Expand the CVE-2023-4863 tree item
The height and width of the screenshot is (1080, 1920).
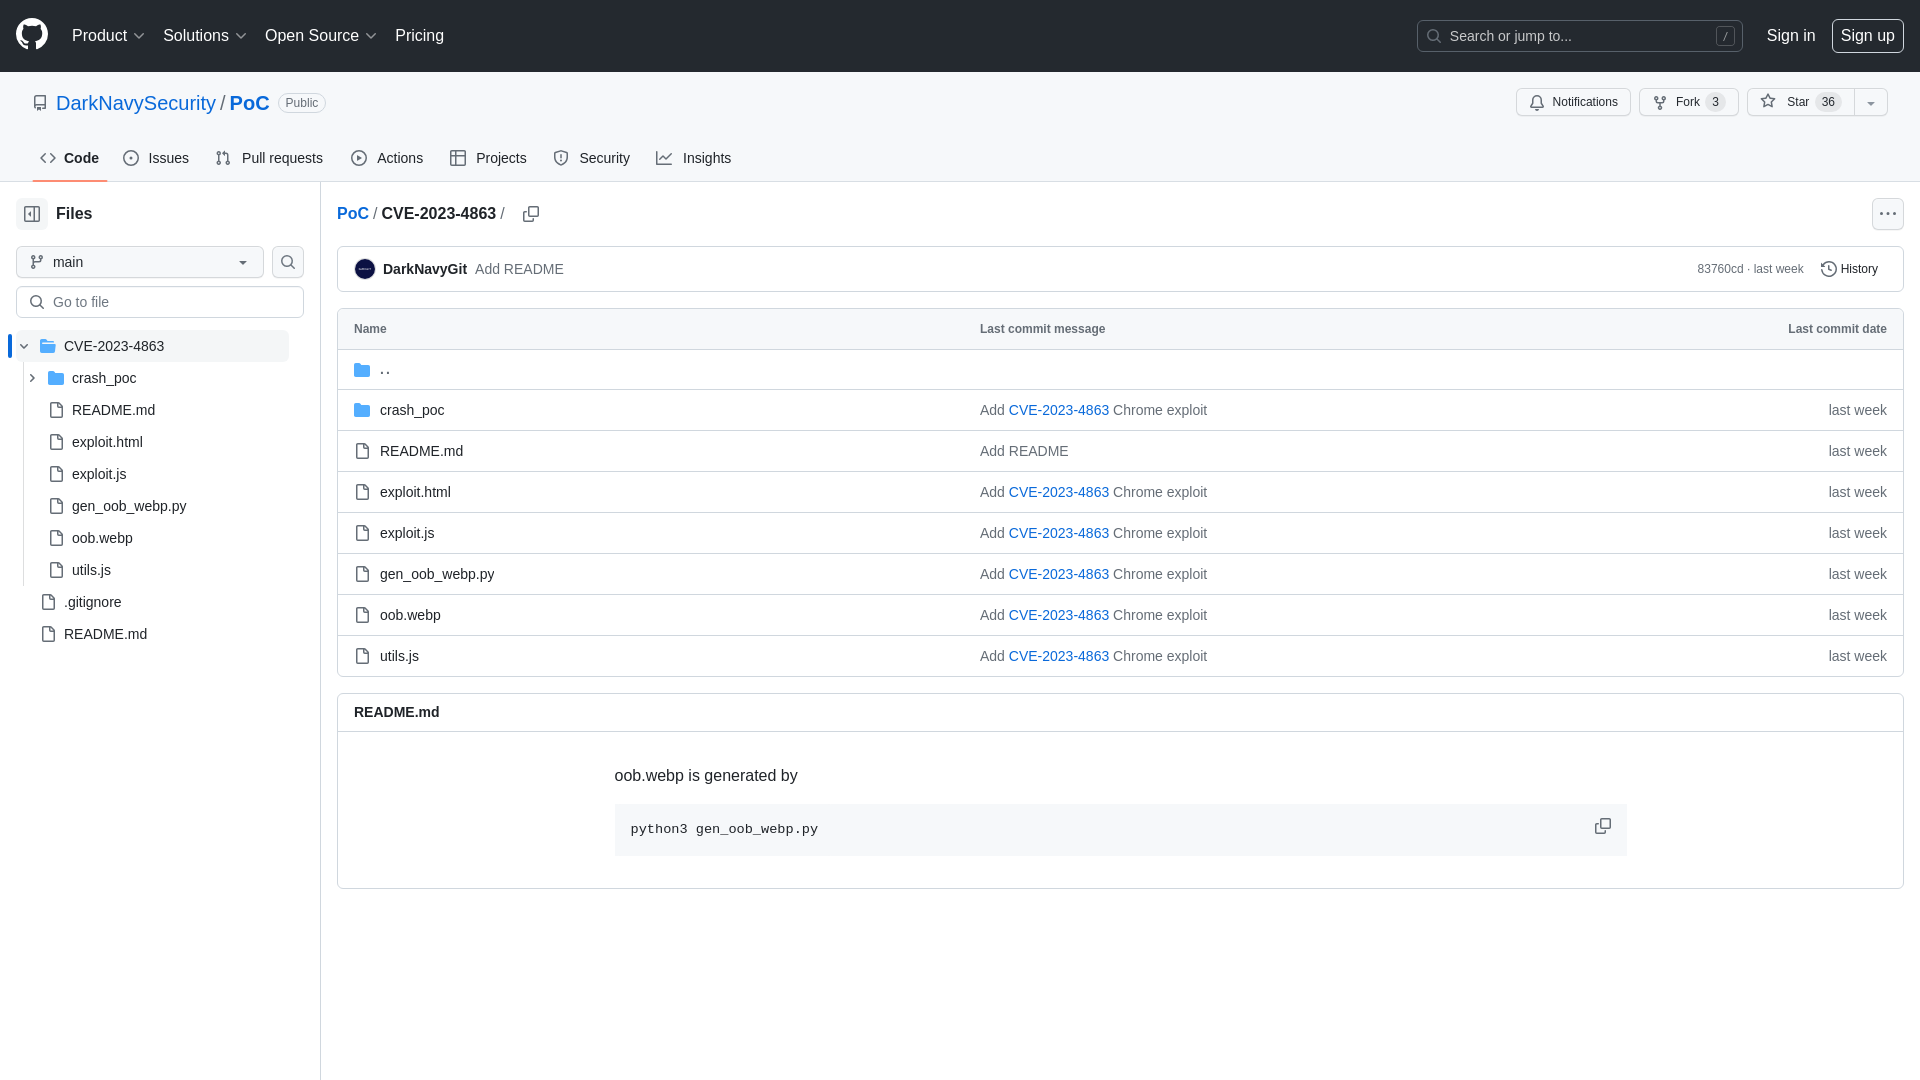coord(22,345)
